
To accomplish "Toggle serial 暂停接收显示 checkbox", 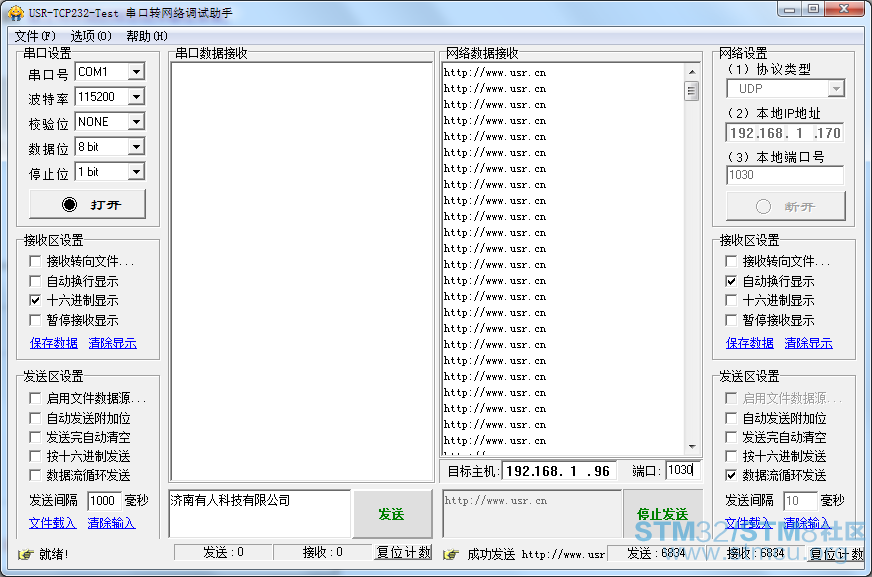I will coord(35,320).
